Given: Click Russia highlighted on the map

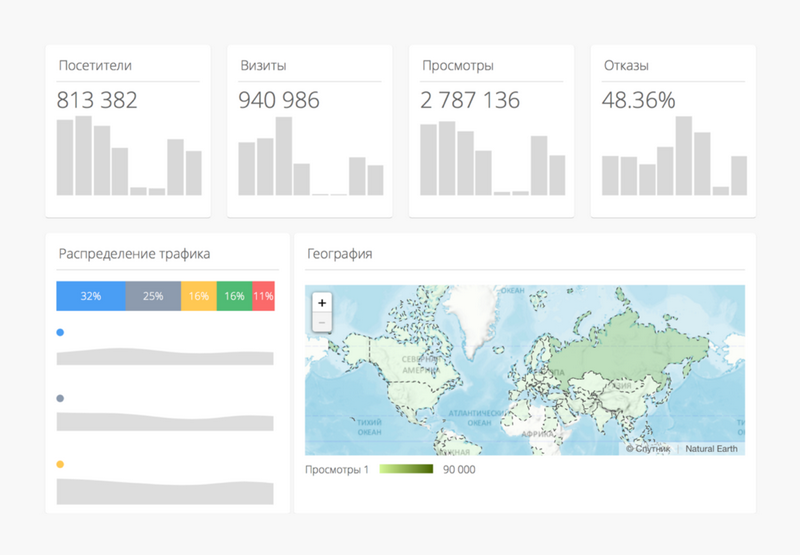Looking at the screenshot, I should [630, 345].
